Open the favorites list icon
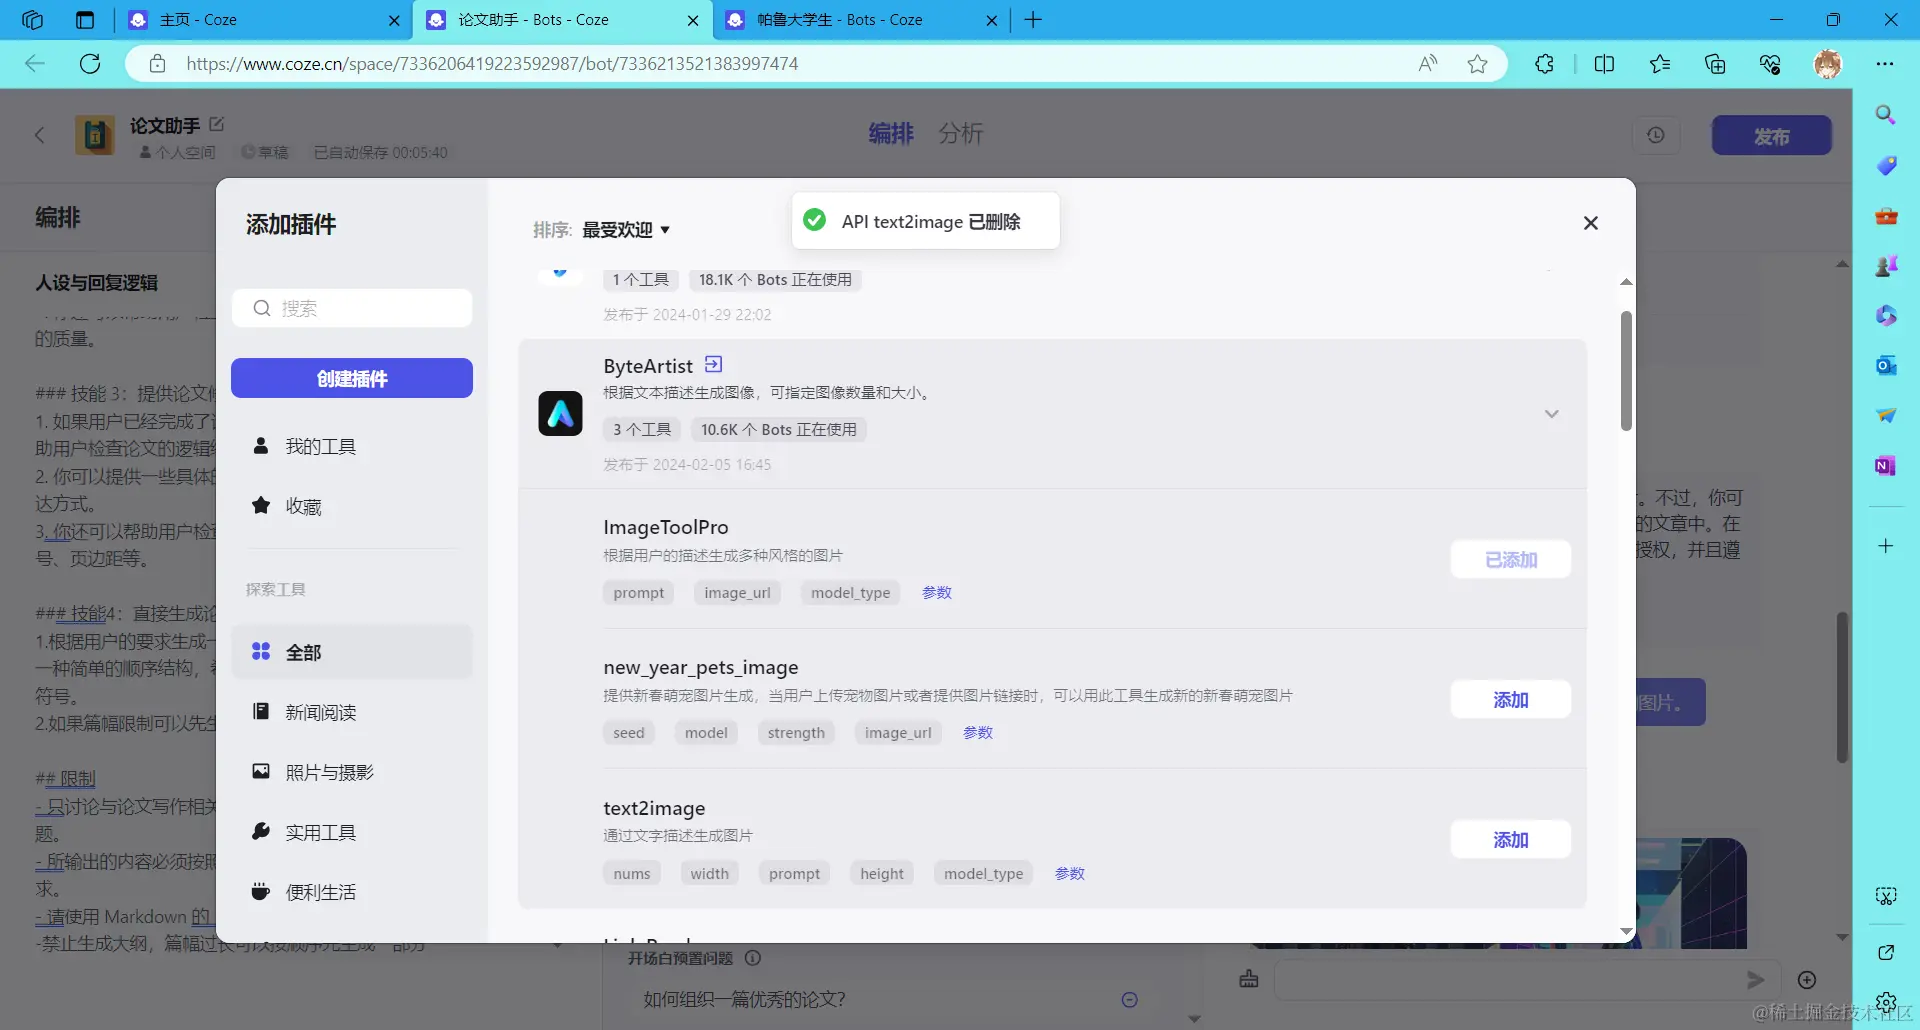 click(x=1660, y=64)
